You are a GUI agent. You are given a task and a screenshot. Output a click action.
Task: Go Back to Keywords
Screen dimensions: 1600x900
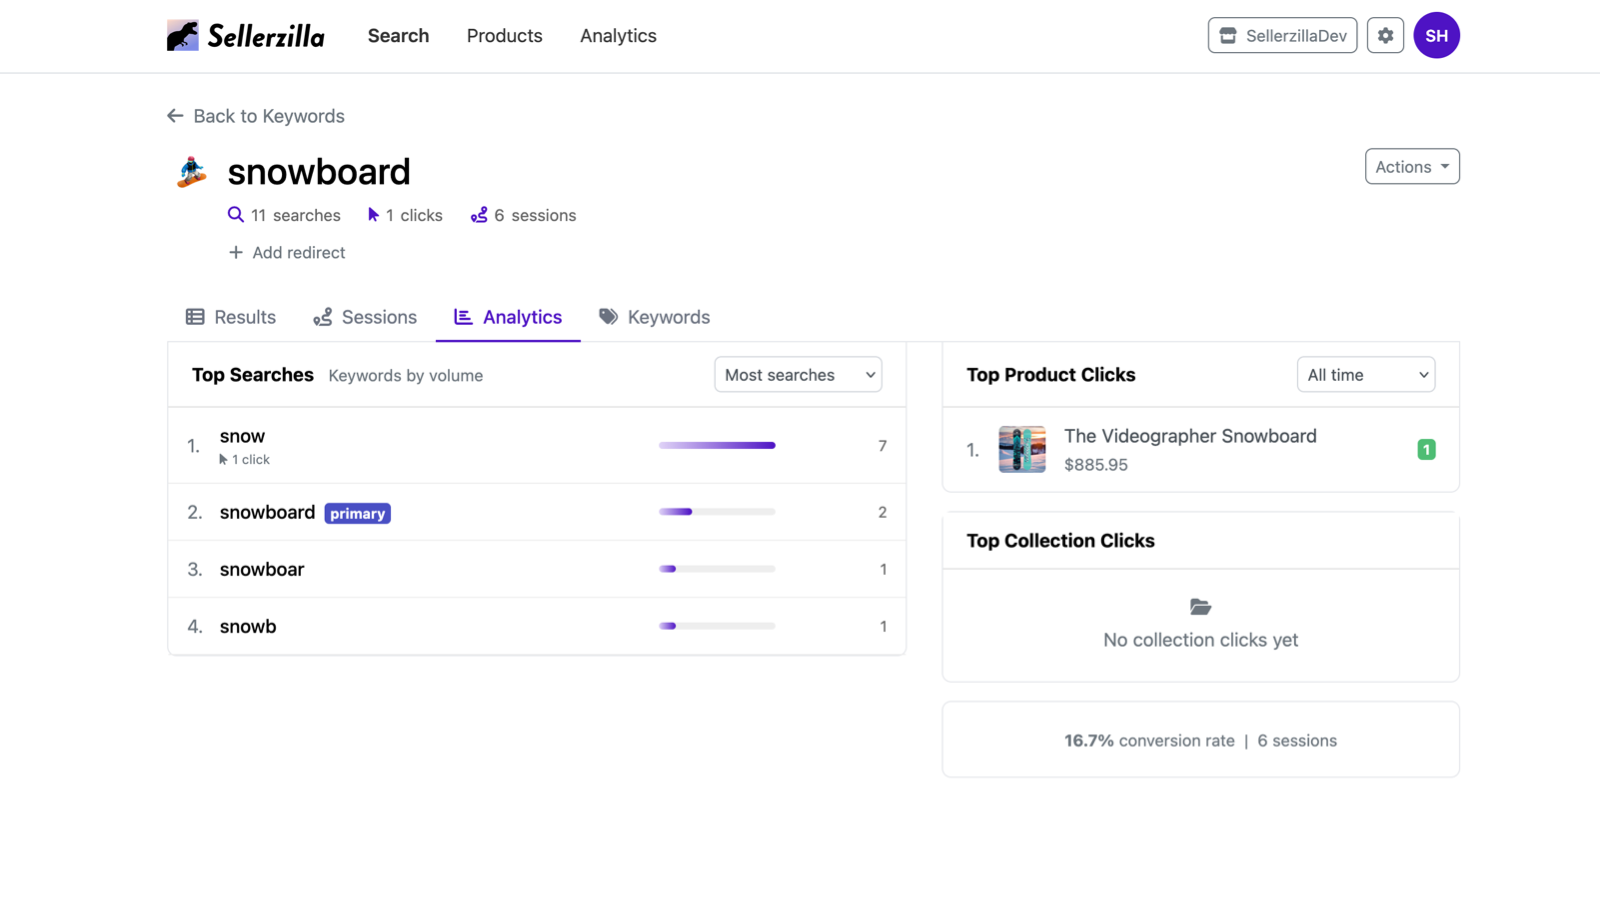(255, 116)
